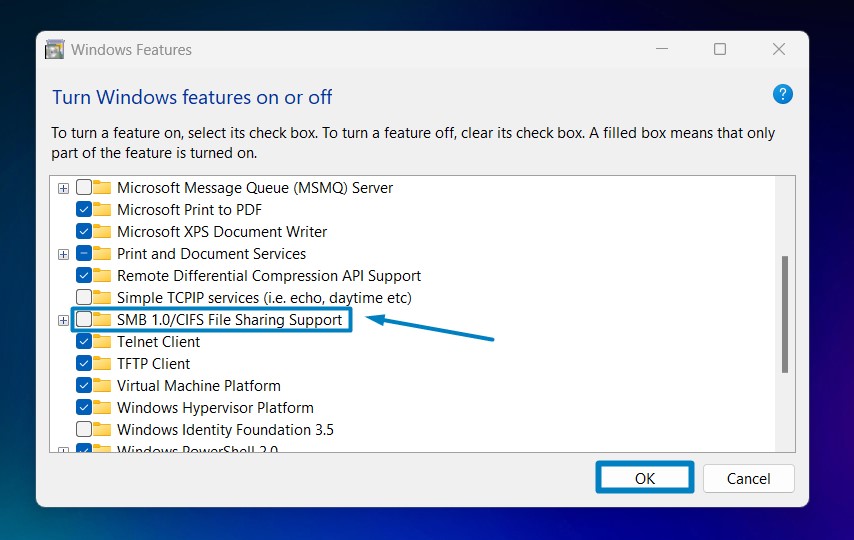Image resolution: width=854 pixels, height=540 pixels.
Task: Click the folder icon beside SMB 1.0/CIFS File Sharing
Action: coord(102,319)
